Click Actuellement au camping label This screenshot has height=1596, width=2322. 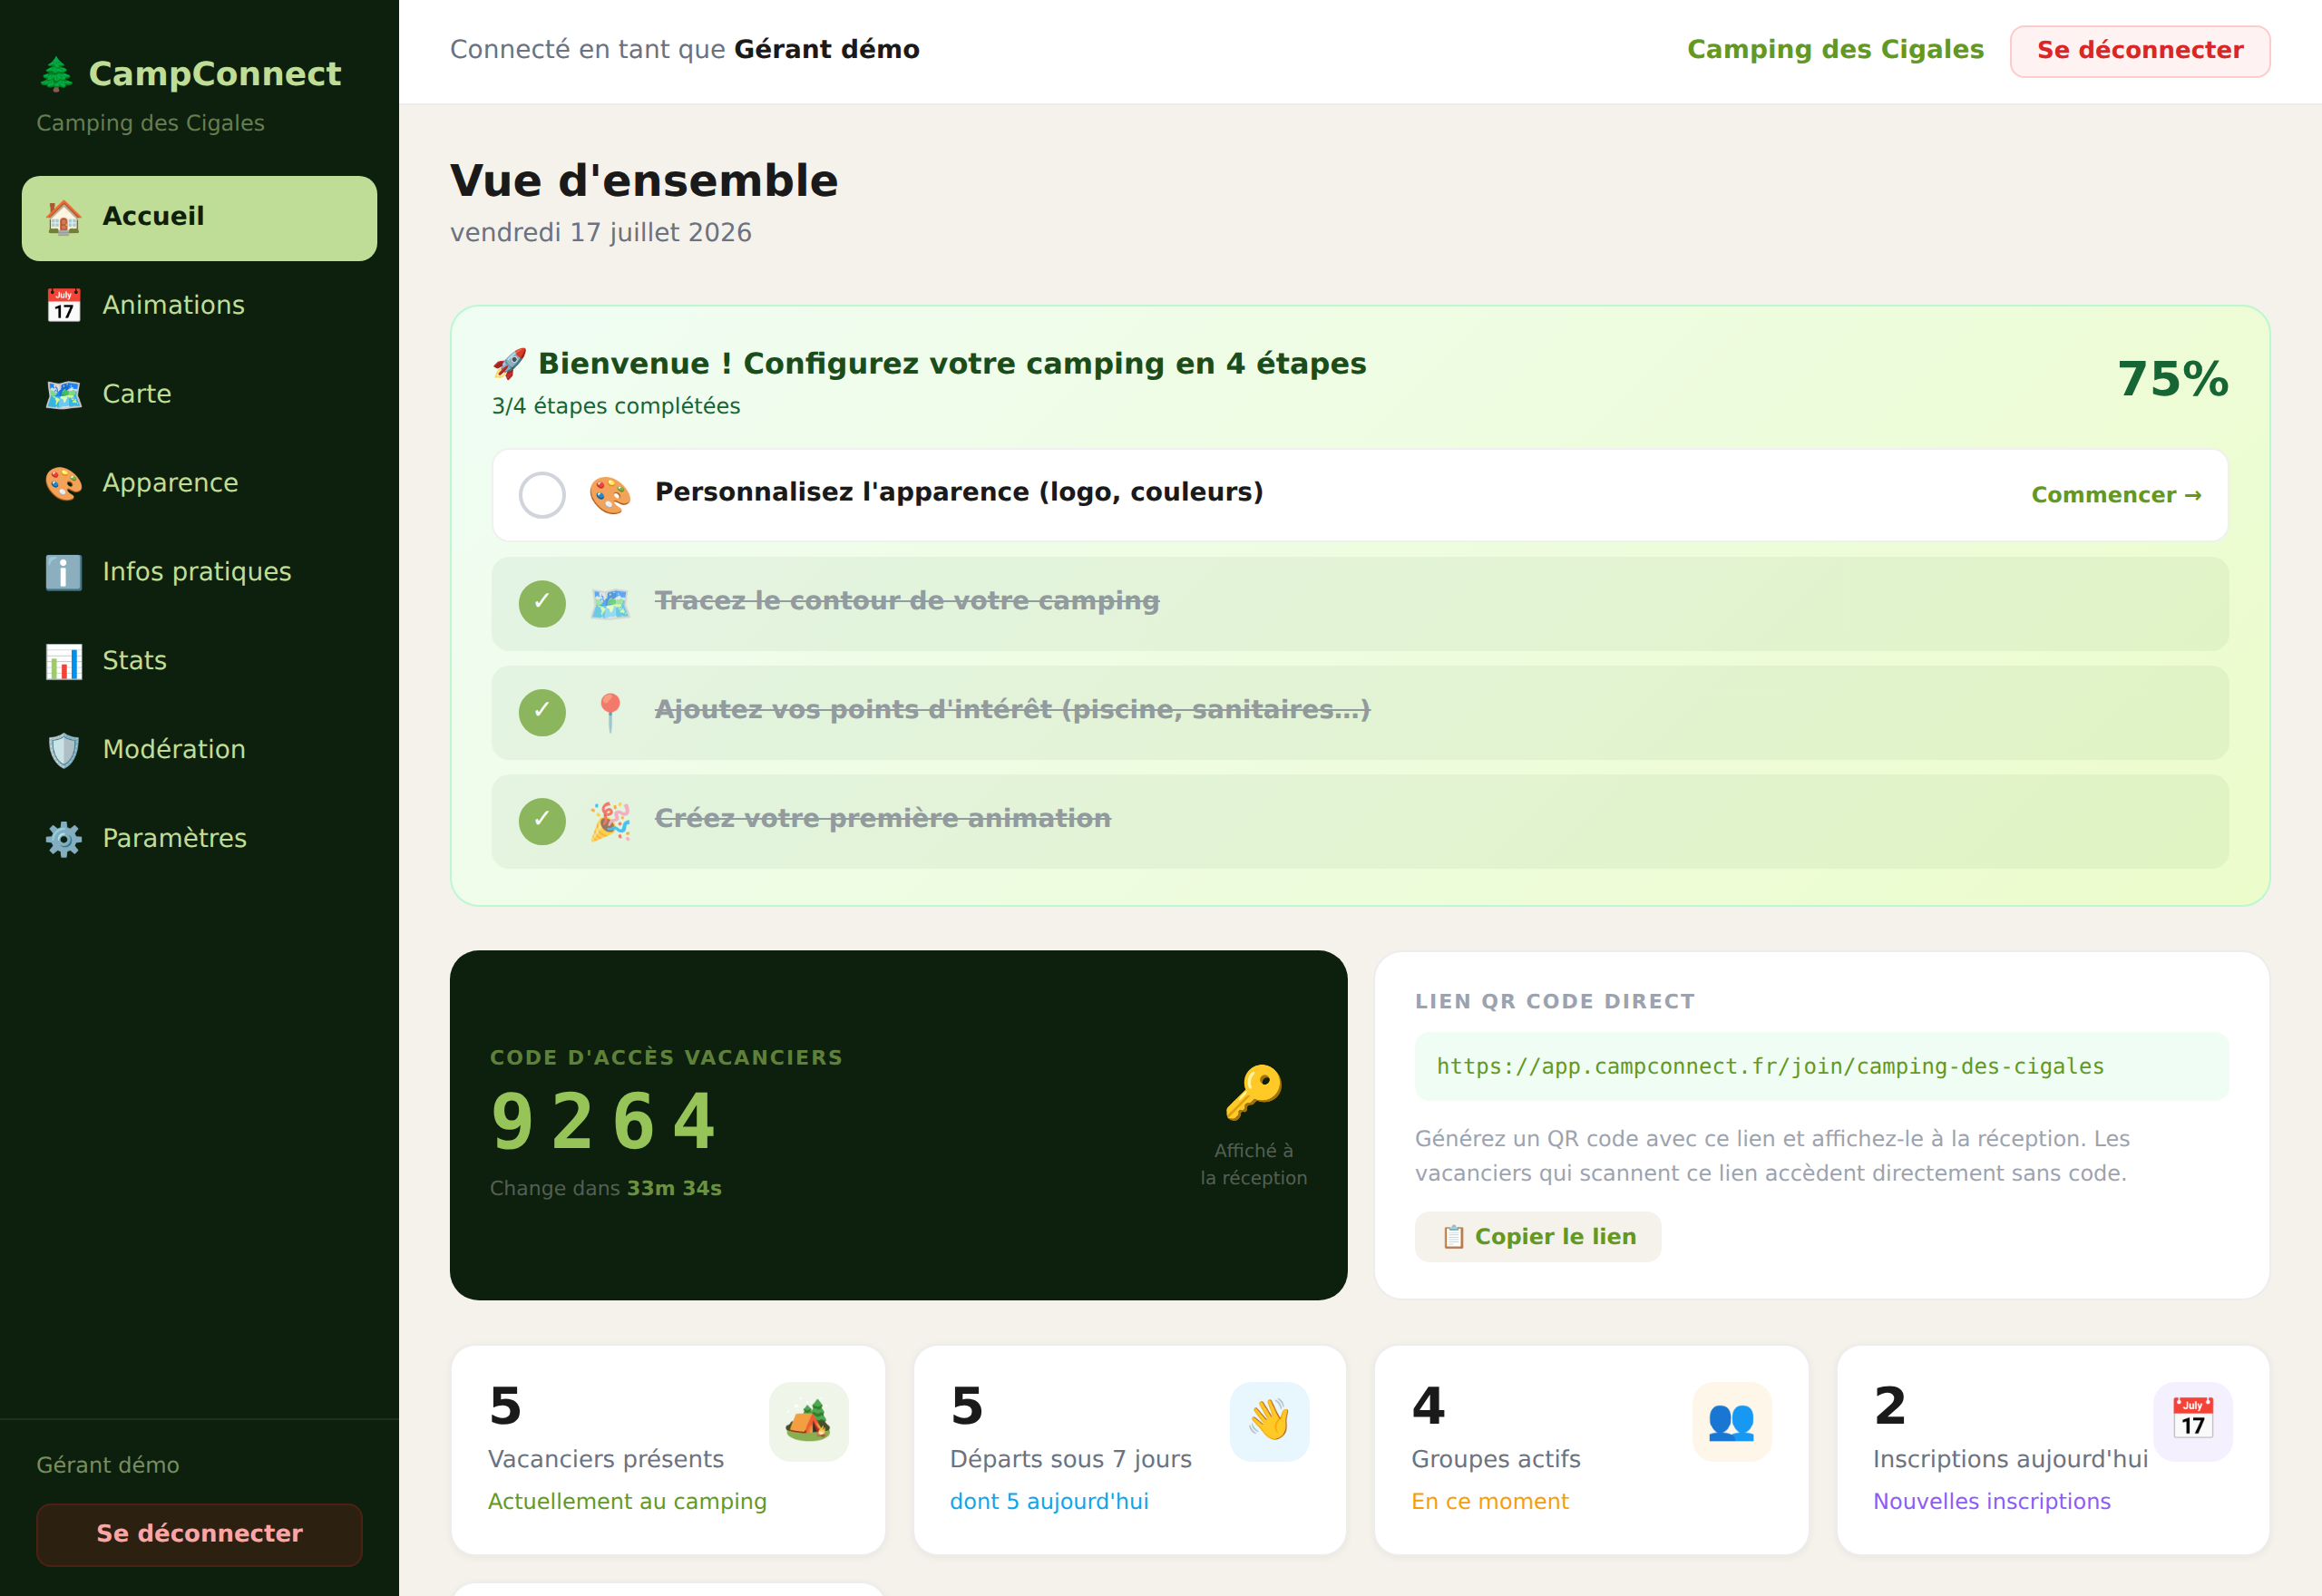point(627,1502)
